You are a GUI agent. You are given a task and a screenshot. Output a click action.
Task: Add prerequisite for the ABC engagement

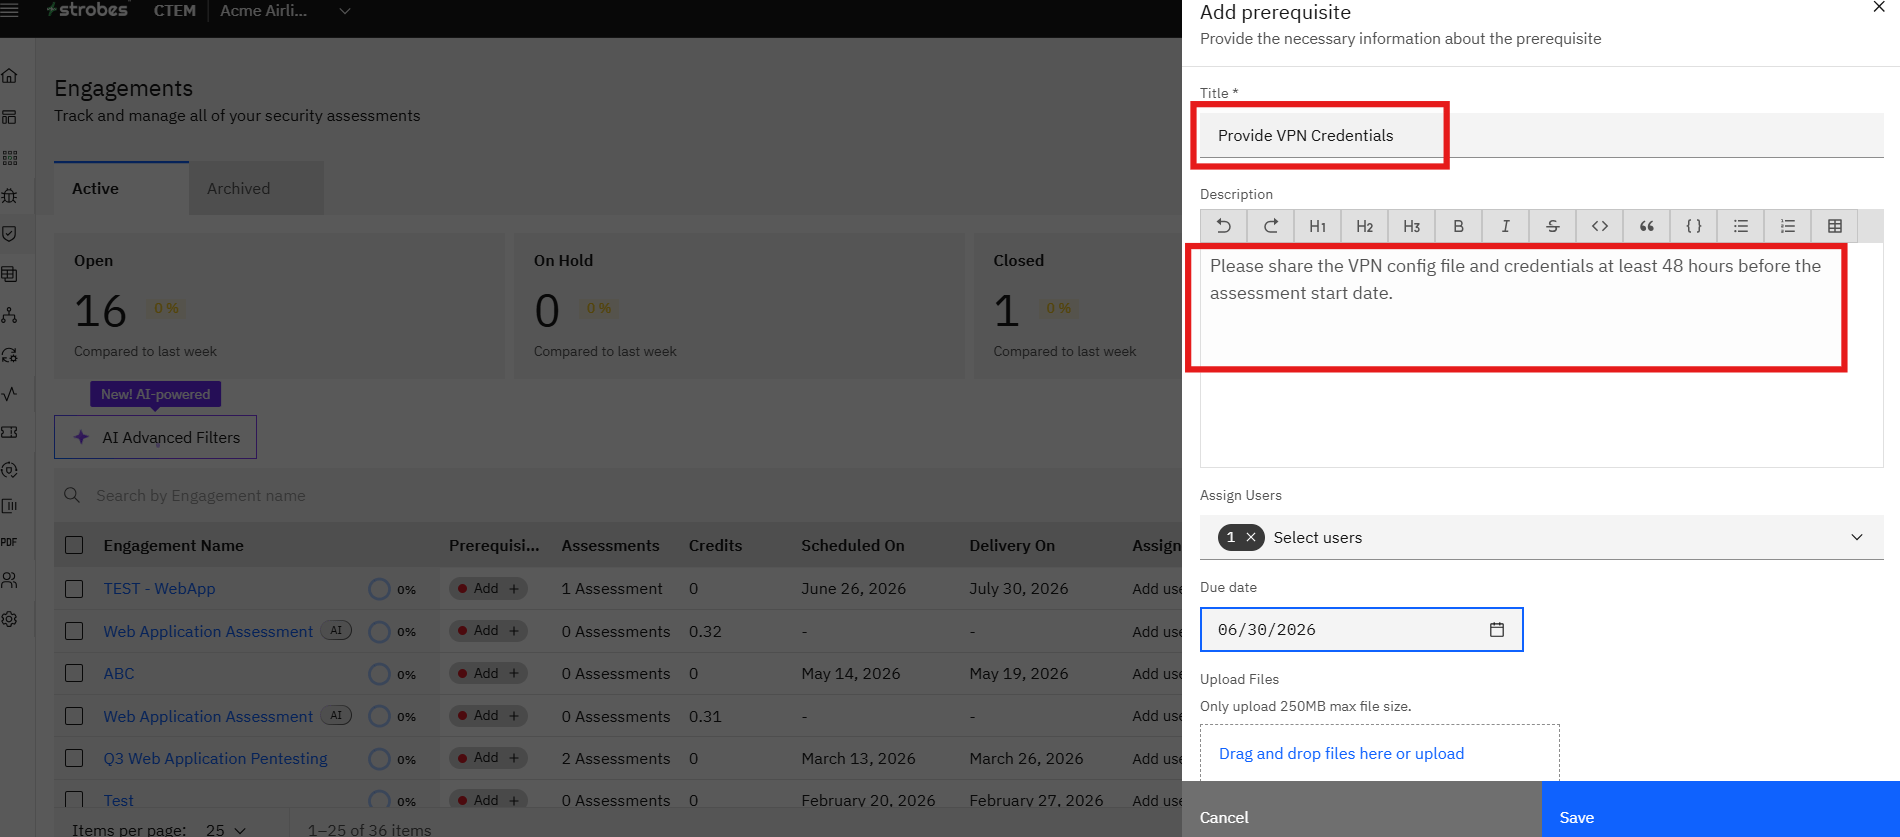[488, 673]
